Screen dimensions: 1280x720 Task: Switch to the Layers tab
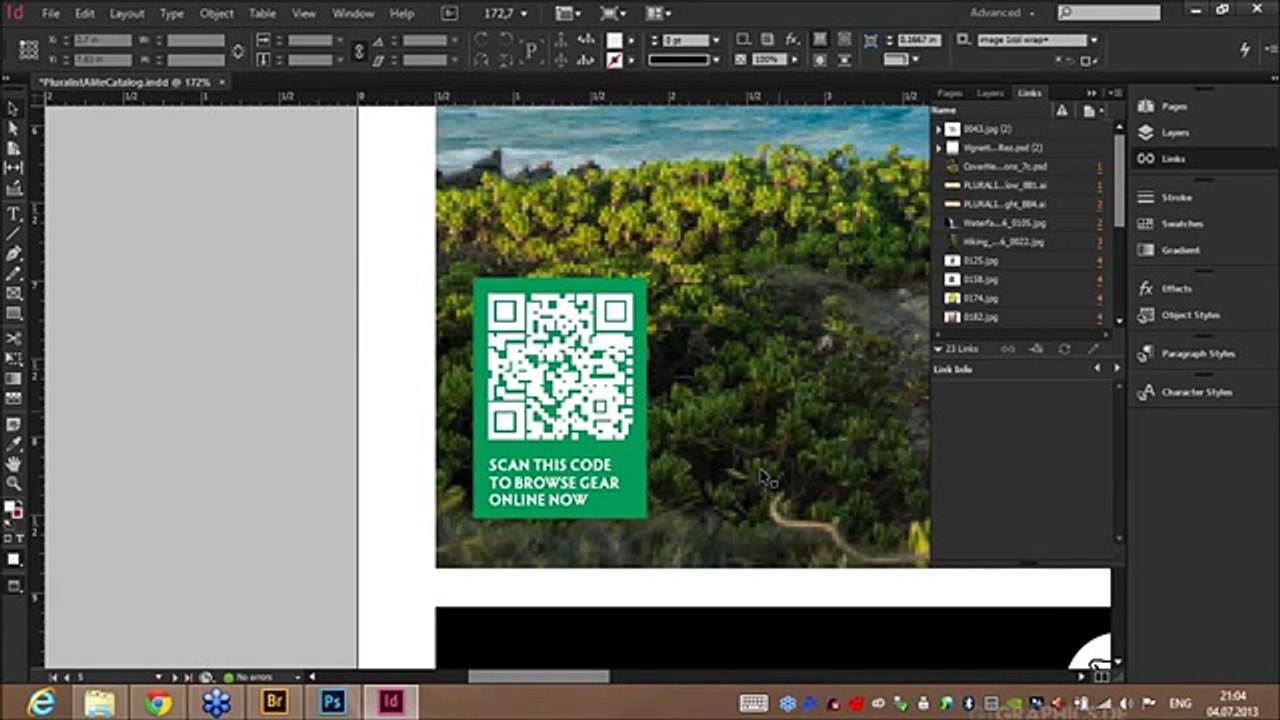pyautogui.click(x=990, y=93)
